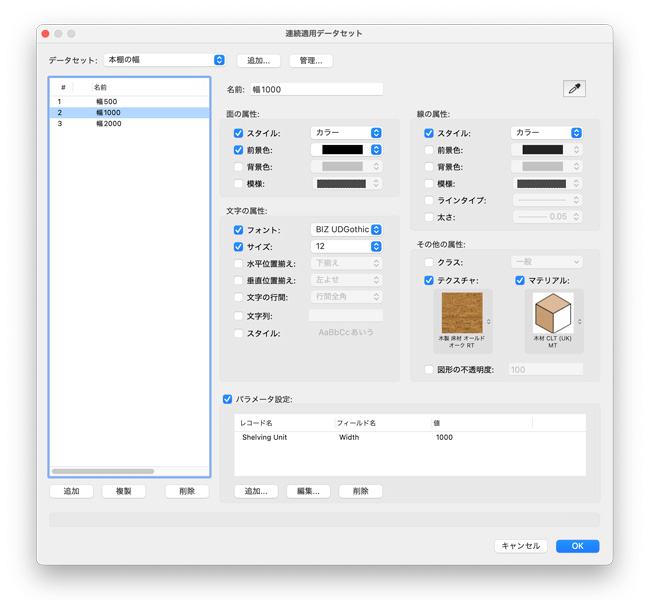This screenshot has width=649, height=600.
Task: Click the black 前景色 swatch in 面の属性
Action: [x=342, y=150]
